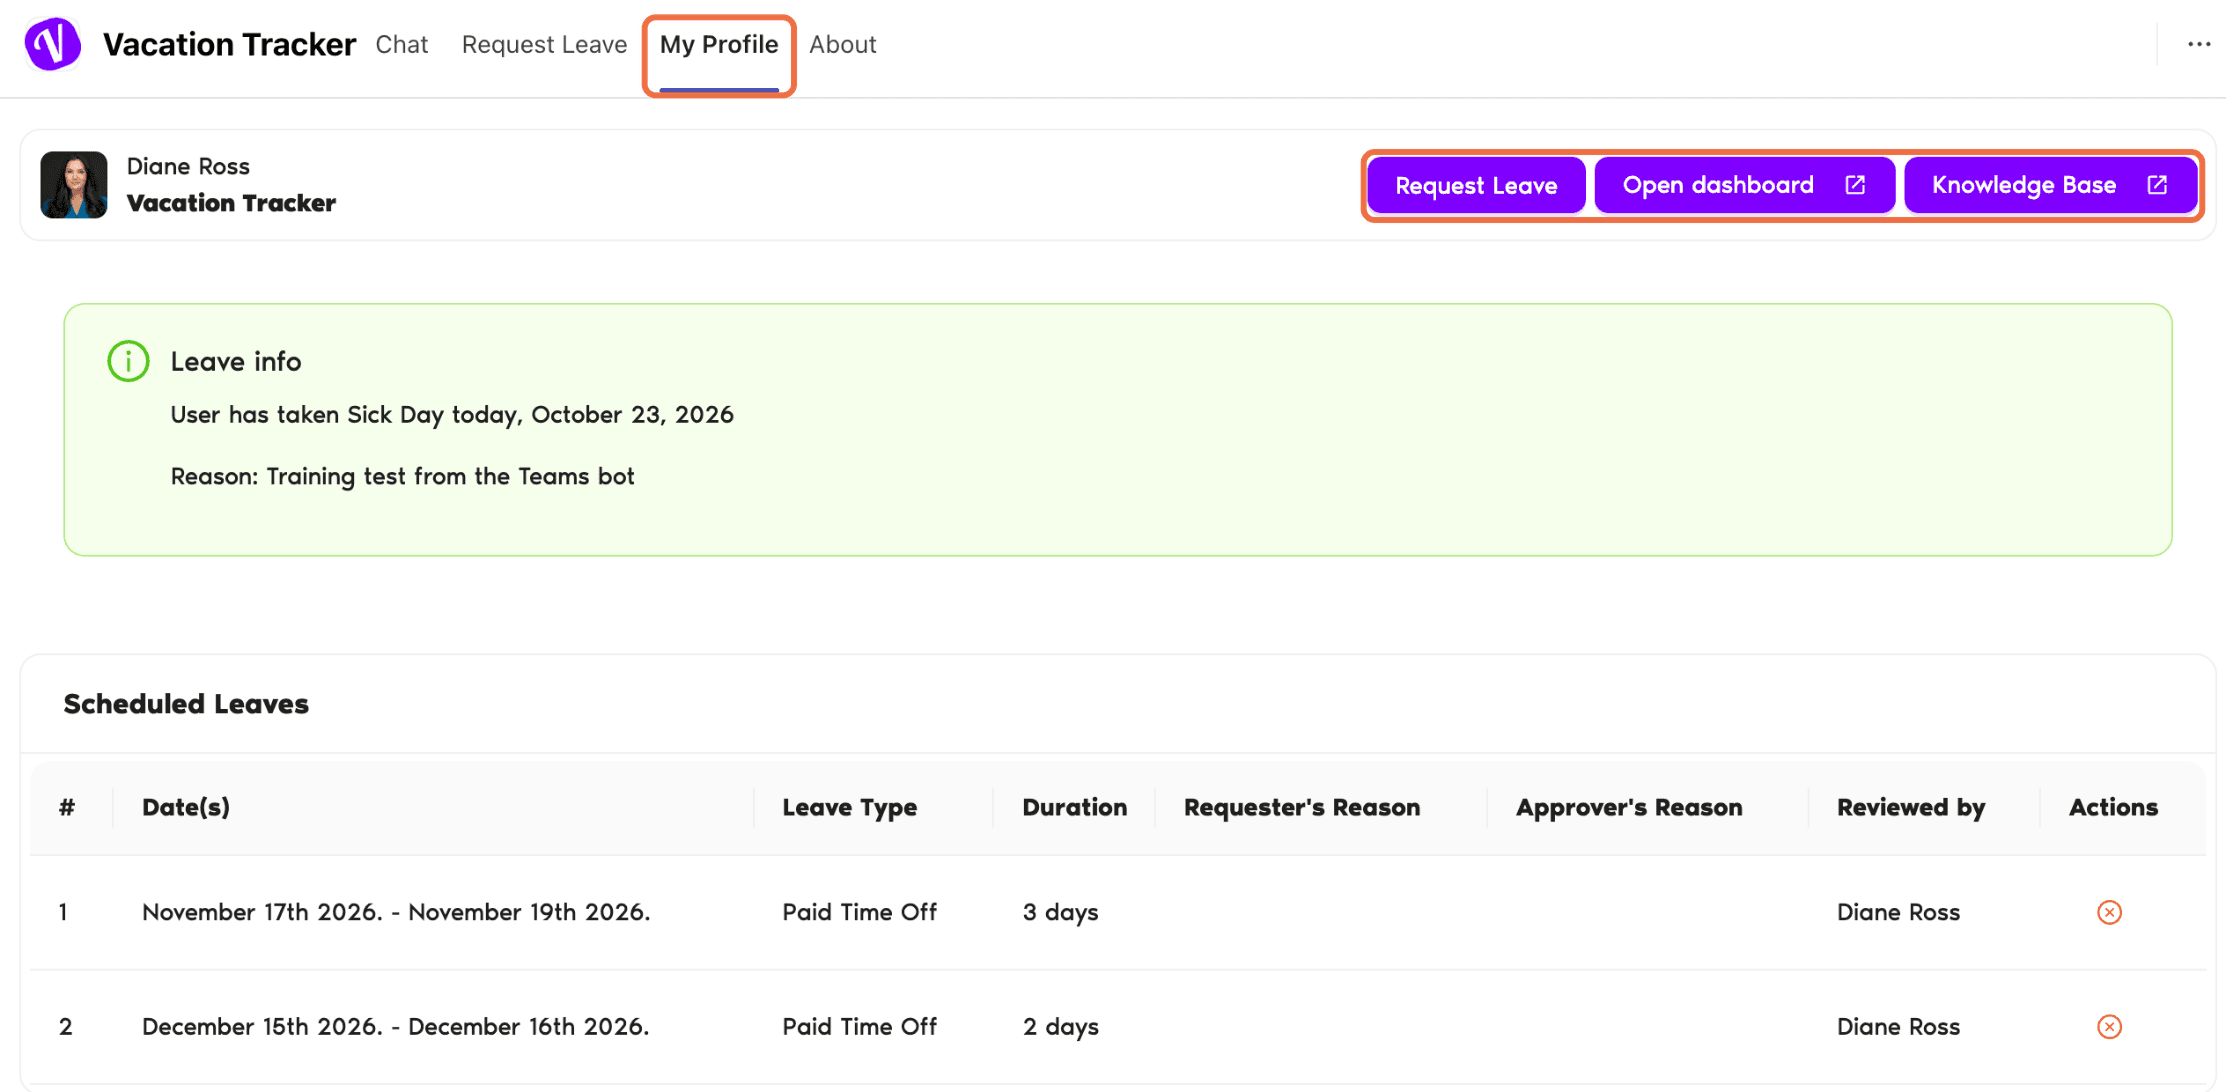Click the Diane Ross name in profile card

[188, 166]
